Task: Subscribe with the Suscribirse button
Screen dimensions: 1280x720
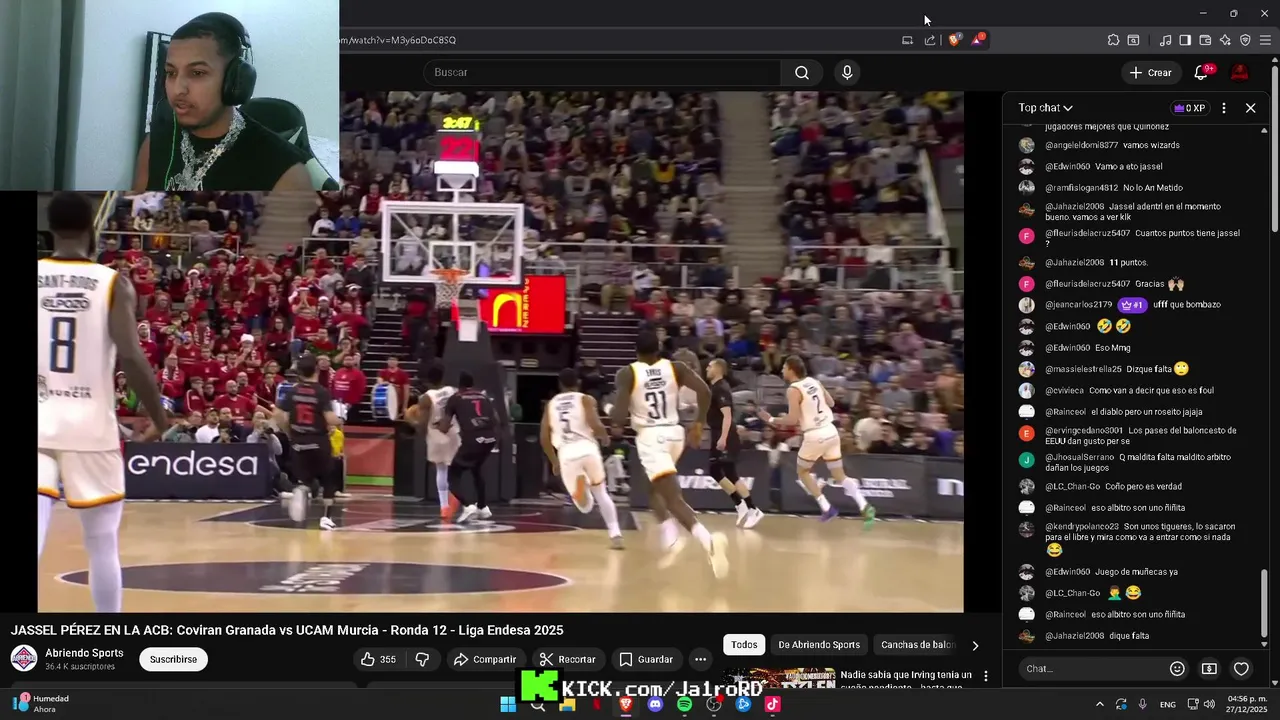Action: (x=173, y=659)
